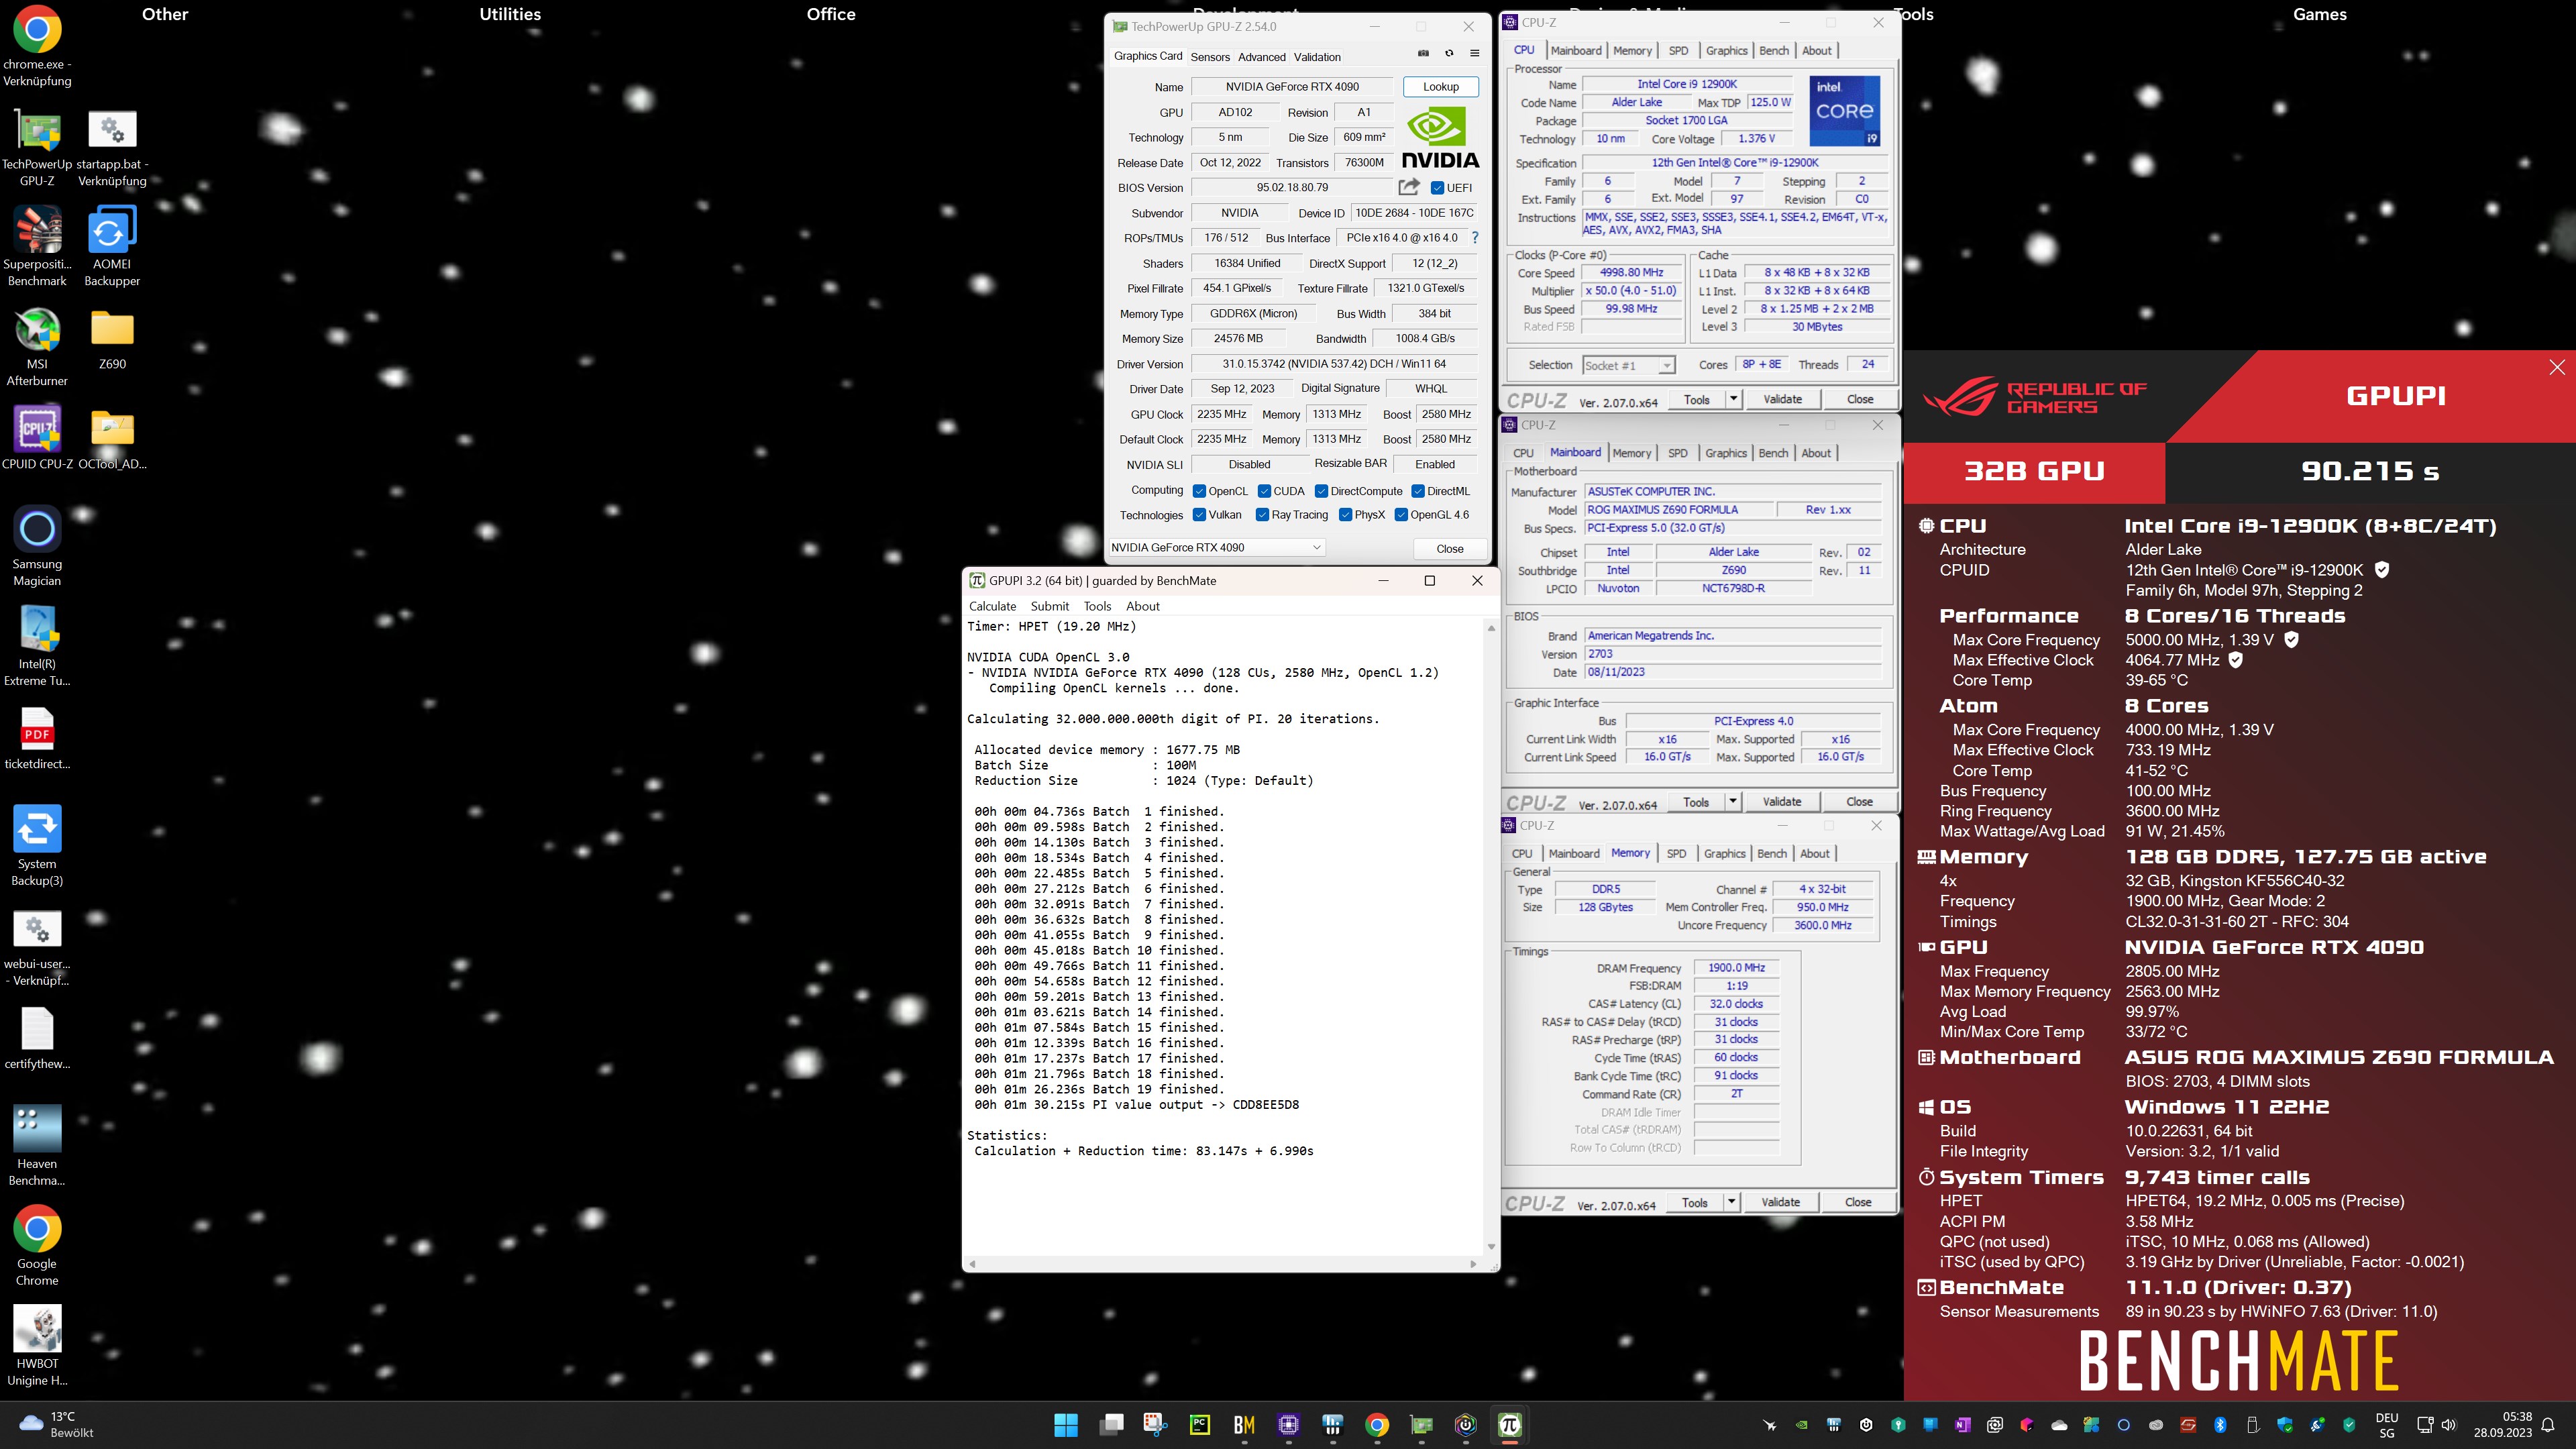Open the ticketdirect PDF file icon
The image size is (2576, 1449).
(x=37, y=738)
